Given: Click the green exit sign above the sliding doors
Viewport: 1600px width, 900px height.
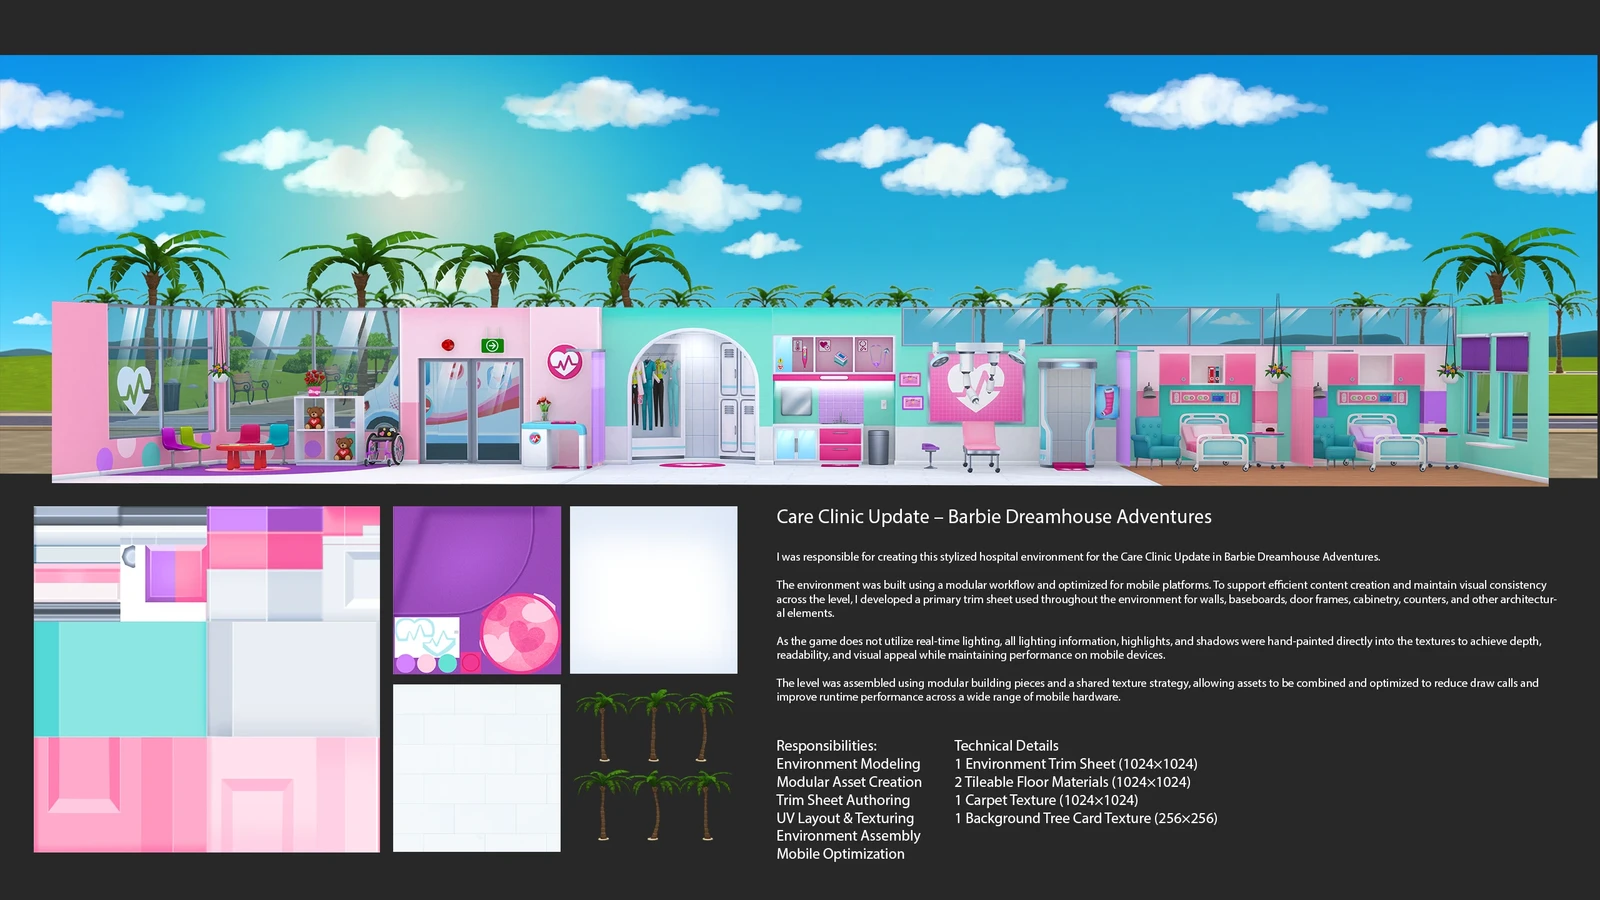Looking at the screenshot, I should [492, 346].
